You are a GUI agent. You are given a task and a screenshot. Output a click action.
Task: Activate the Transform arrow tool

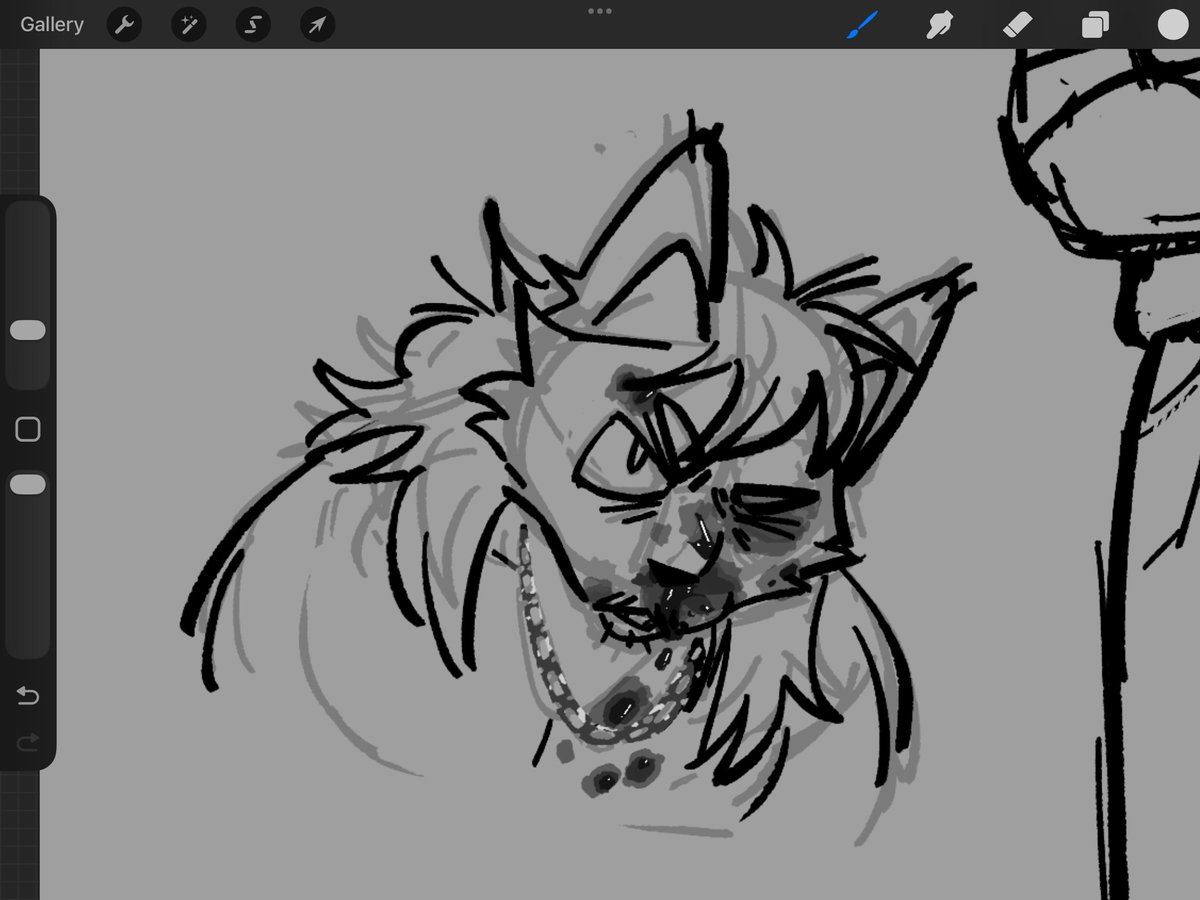[317, 24]
